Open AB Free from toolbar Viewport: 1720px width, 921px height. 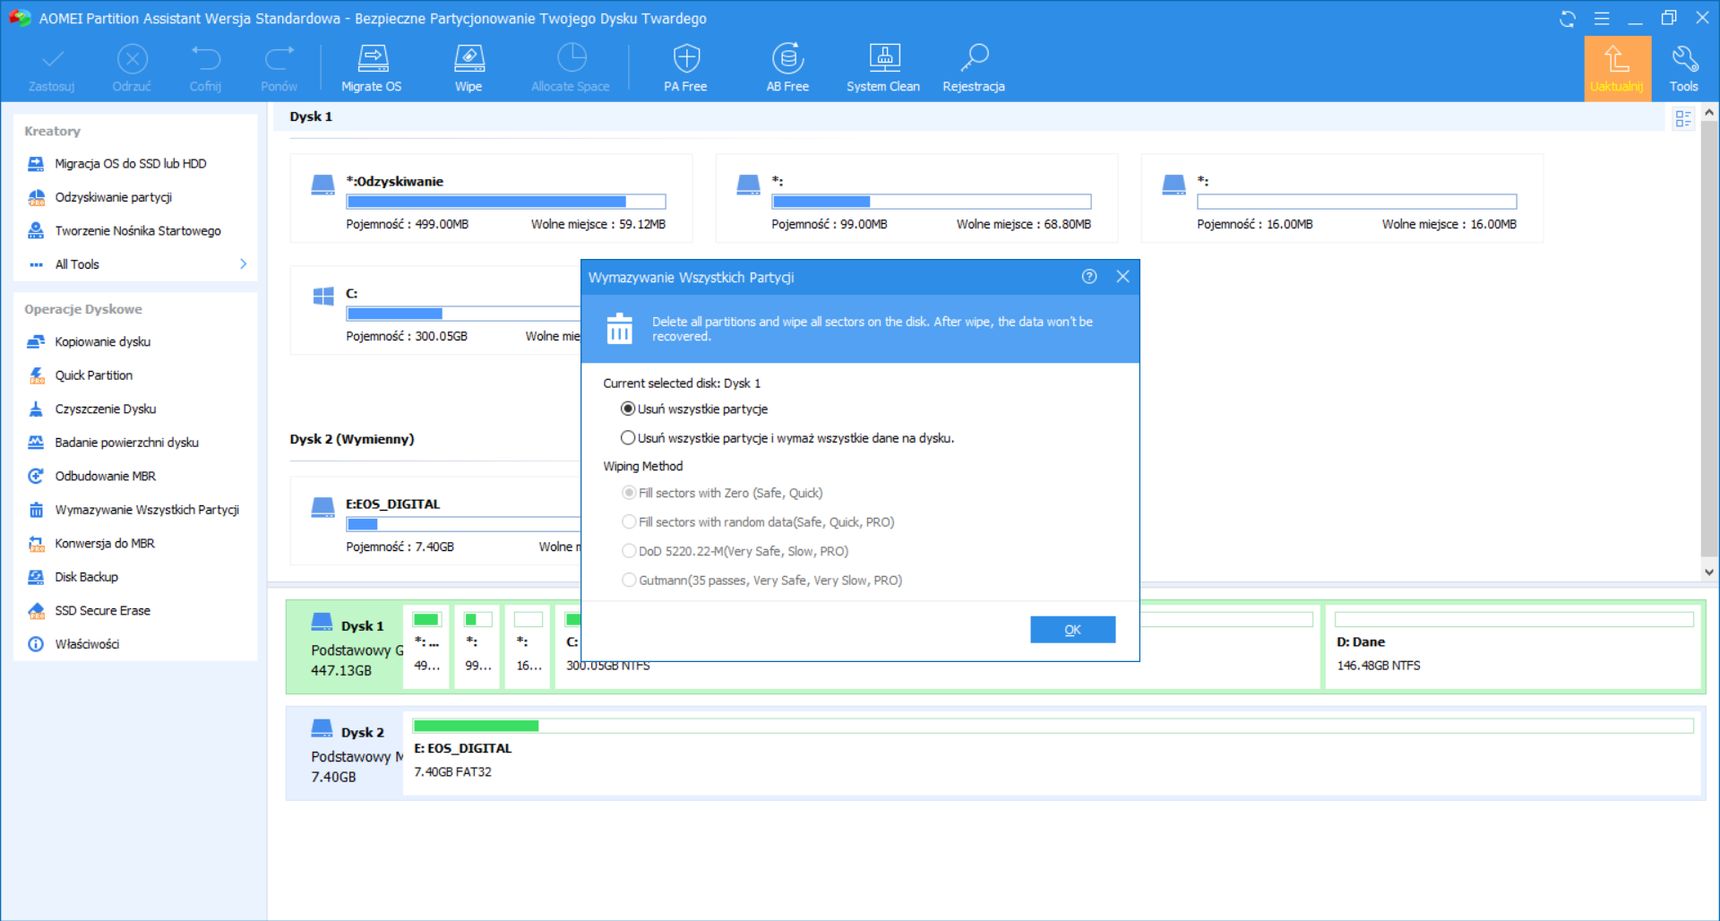[x=788, y=67]
